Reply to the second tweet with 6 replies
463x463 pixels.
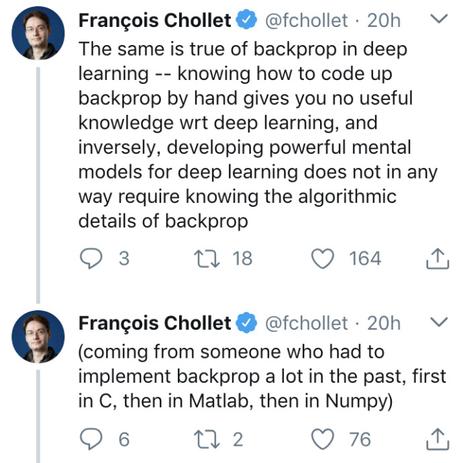(91, 439)
